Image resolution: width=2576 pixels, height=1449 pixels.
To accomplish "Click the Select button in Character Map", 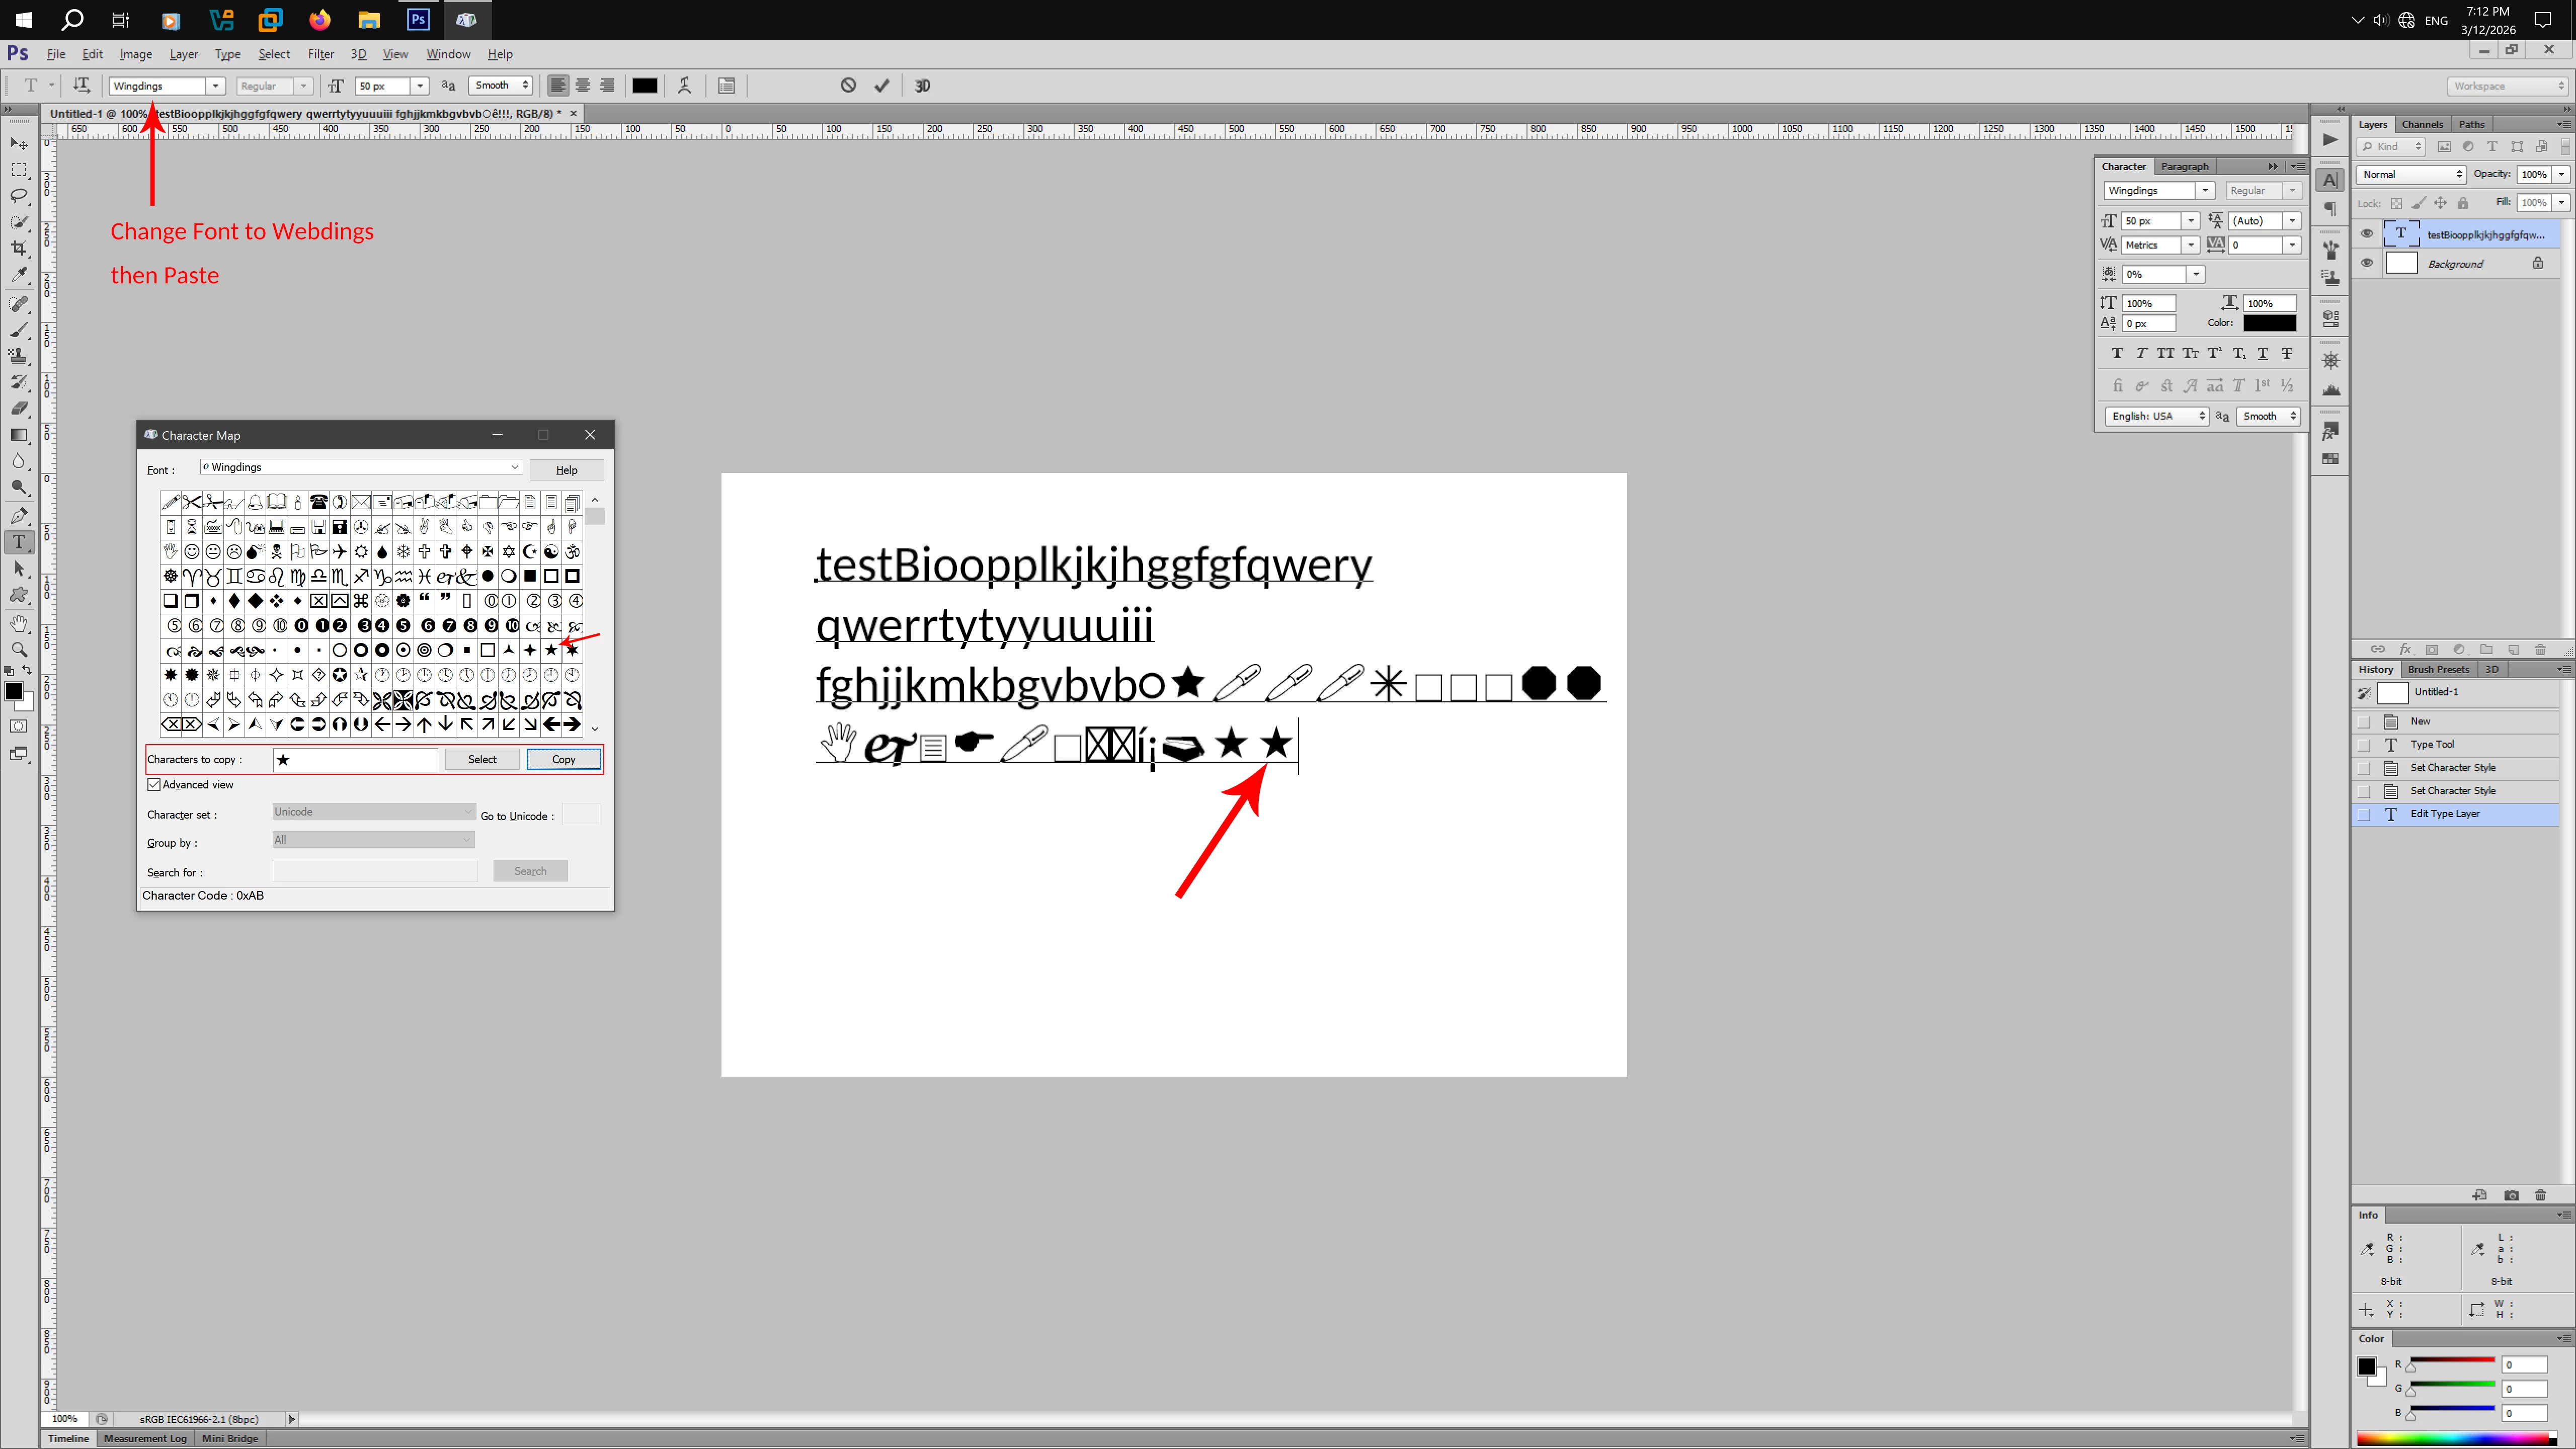I will point(482,760).
